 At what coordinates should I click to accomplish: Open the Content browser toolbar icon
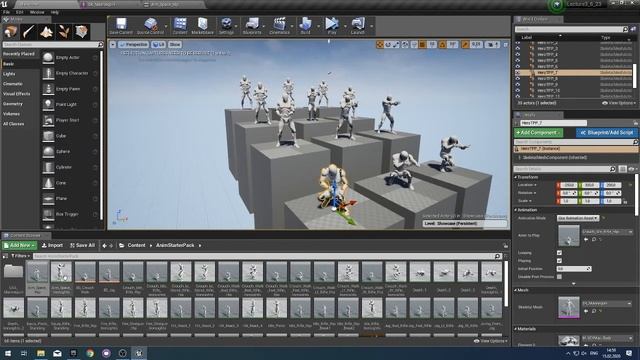pos(180,25)
